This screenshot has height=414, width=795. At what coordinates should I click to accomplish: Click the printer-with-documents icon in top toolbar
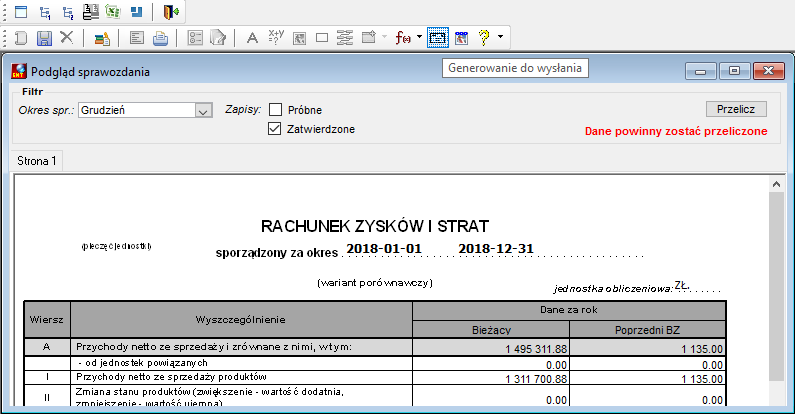point(90,12)
